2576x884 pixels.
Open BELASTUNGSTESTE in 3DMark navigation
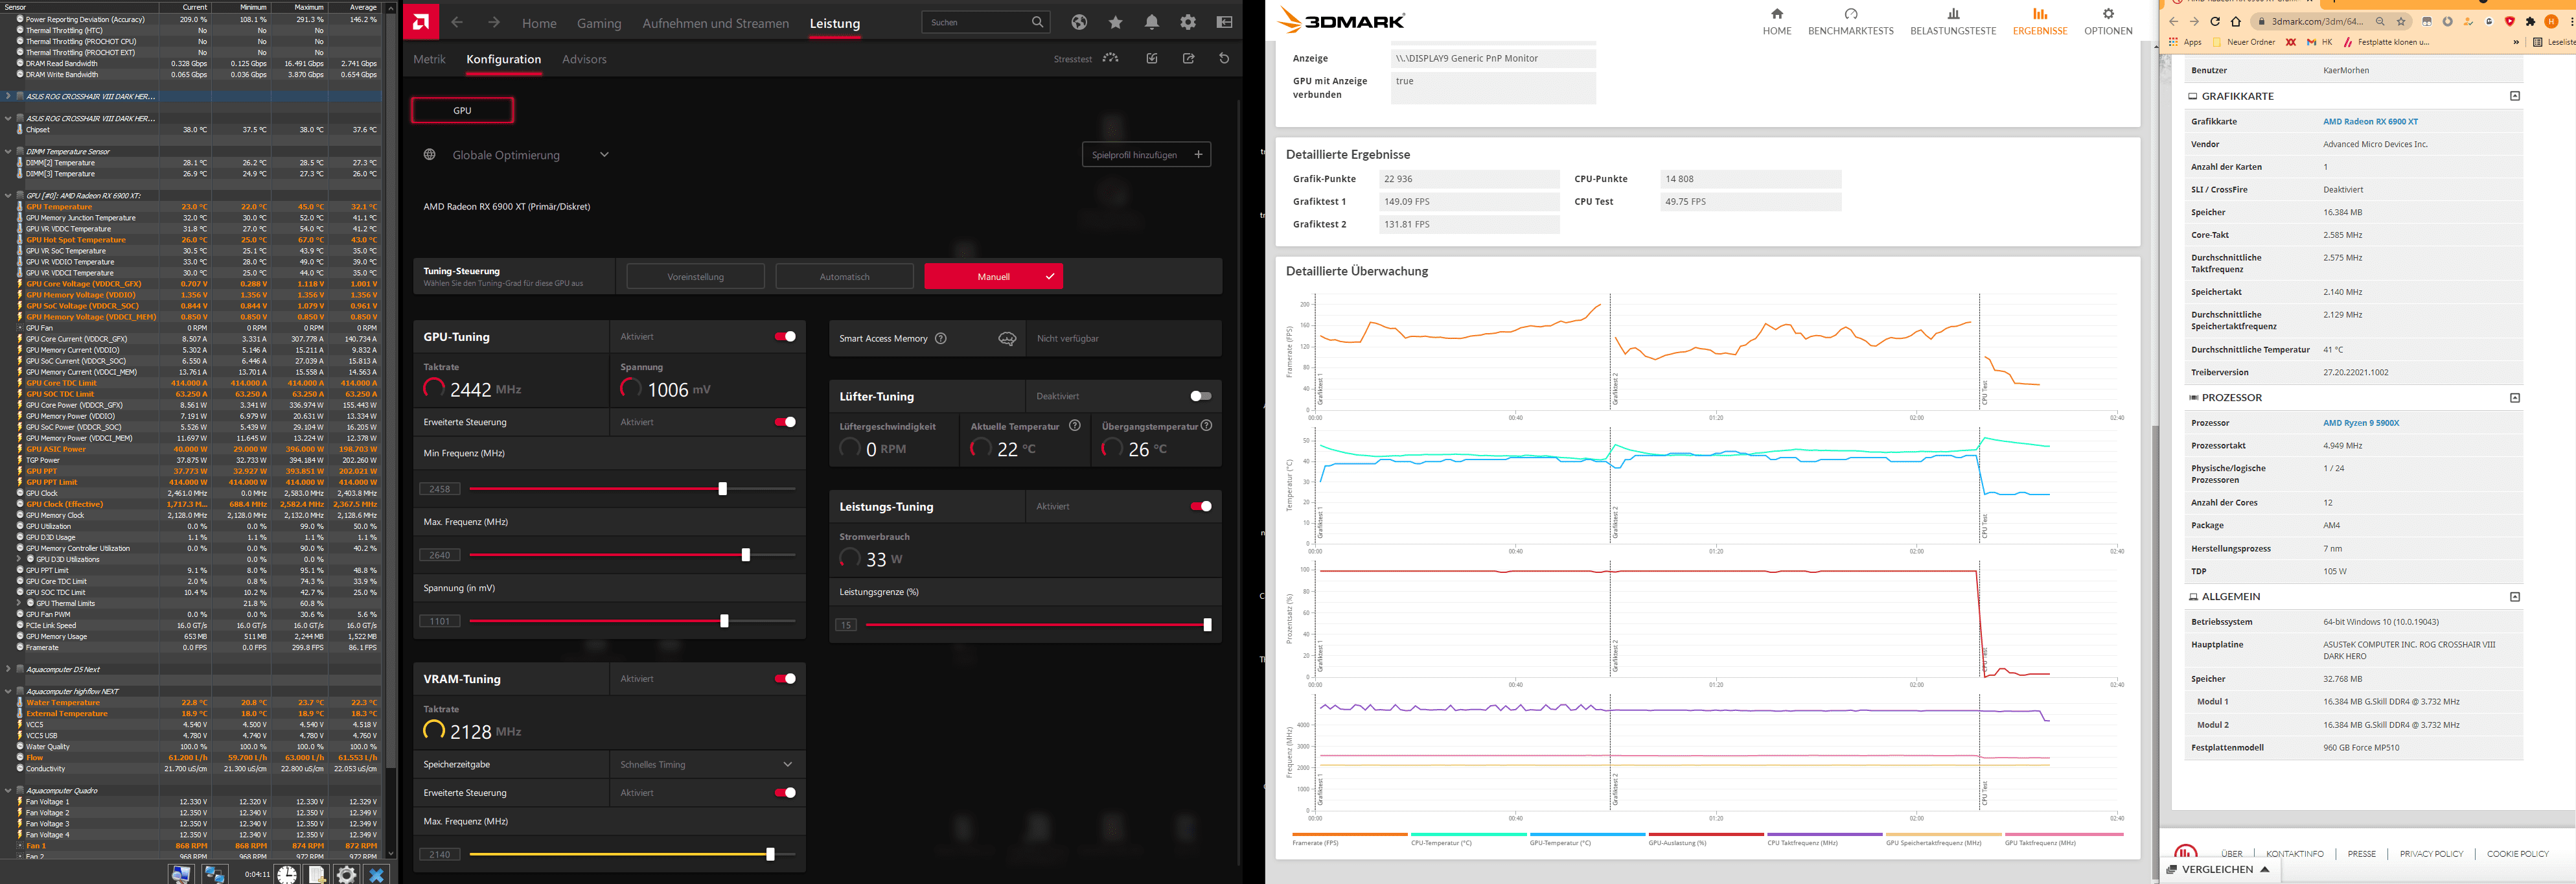tap(1952, 21)
